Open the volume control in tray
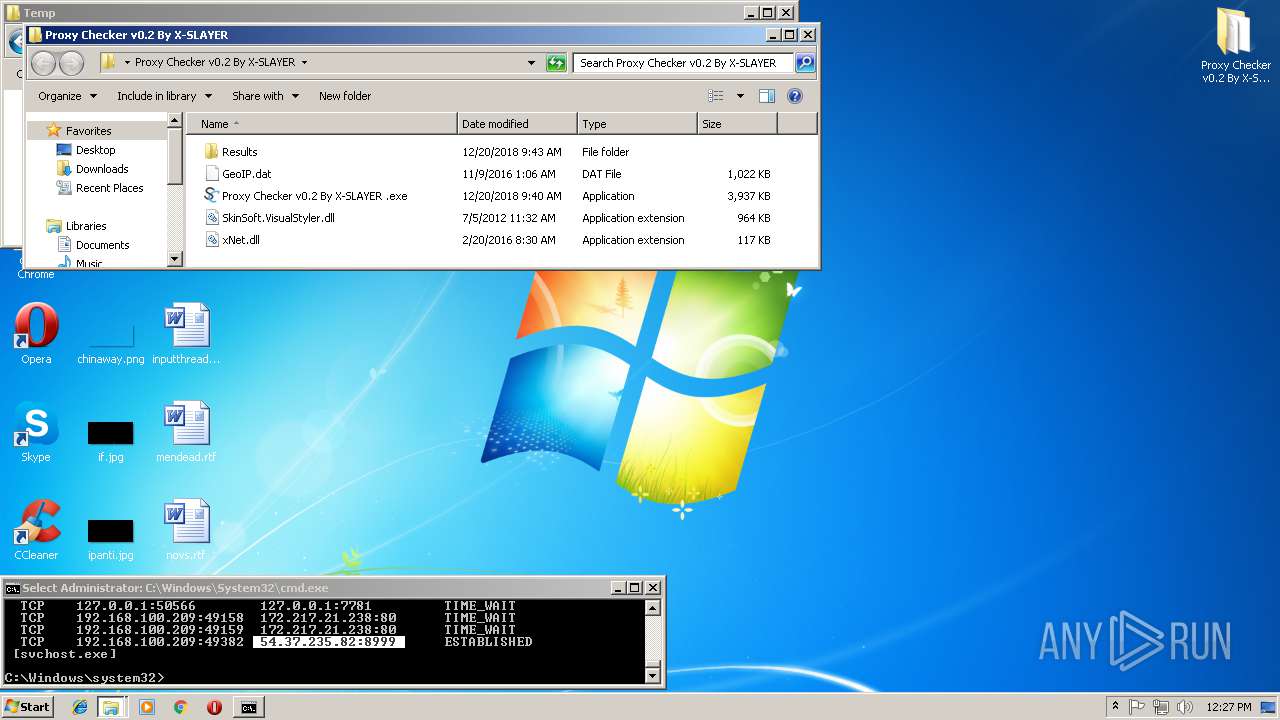Image resolution: width=1280 pixels, height=720 pixels. point(1183,707)
